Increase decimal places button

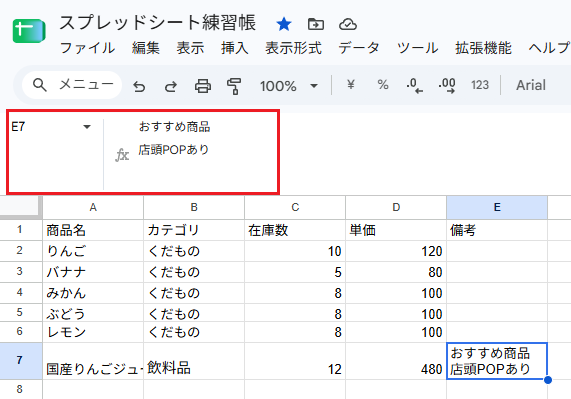pyautogui.click(x=447, y=86)
